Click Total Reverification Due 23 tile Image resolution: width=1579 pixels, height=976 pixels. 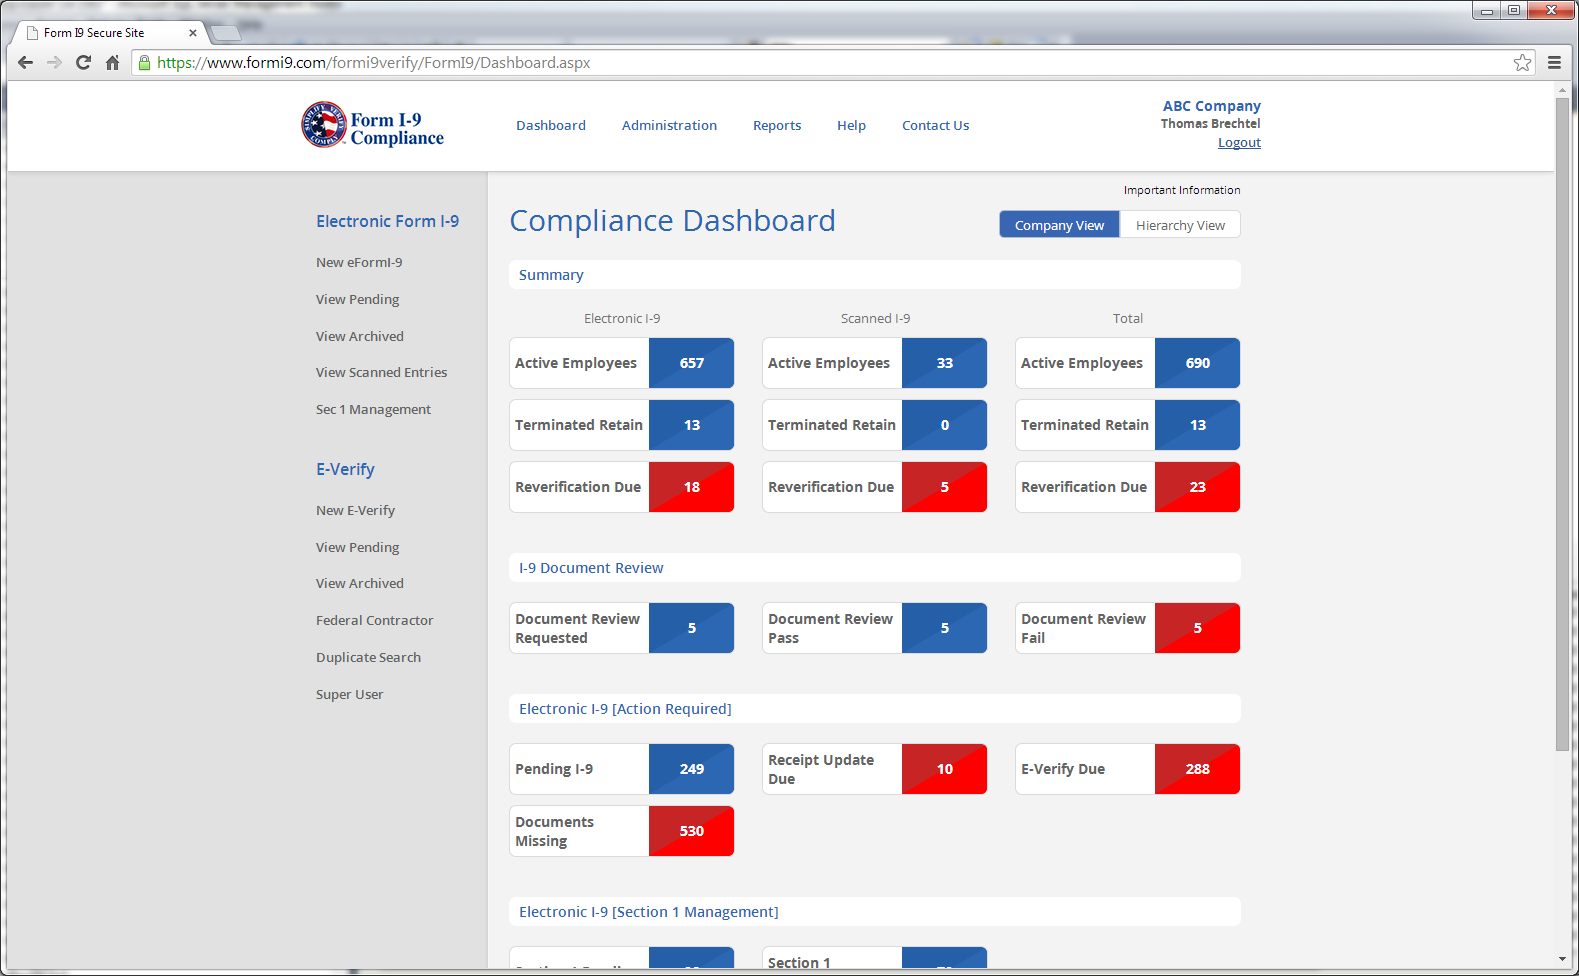tap(1127, 487)
